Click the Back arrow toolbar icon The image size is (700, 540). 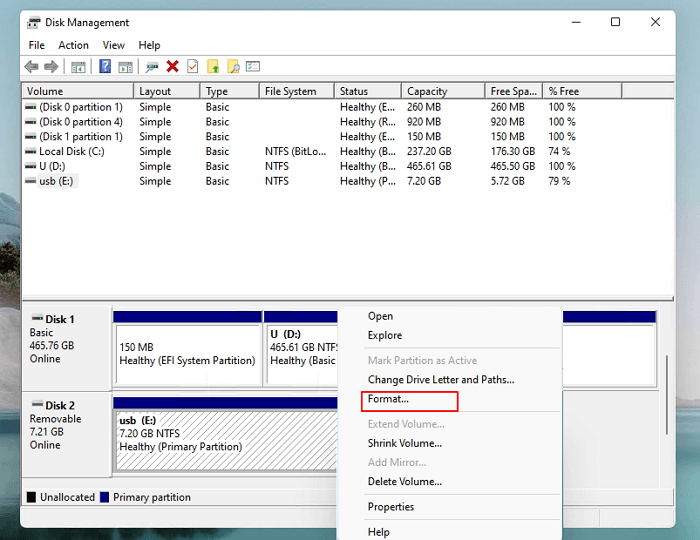31,67
